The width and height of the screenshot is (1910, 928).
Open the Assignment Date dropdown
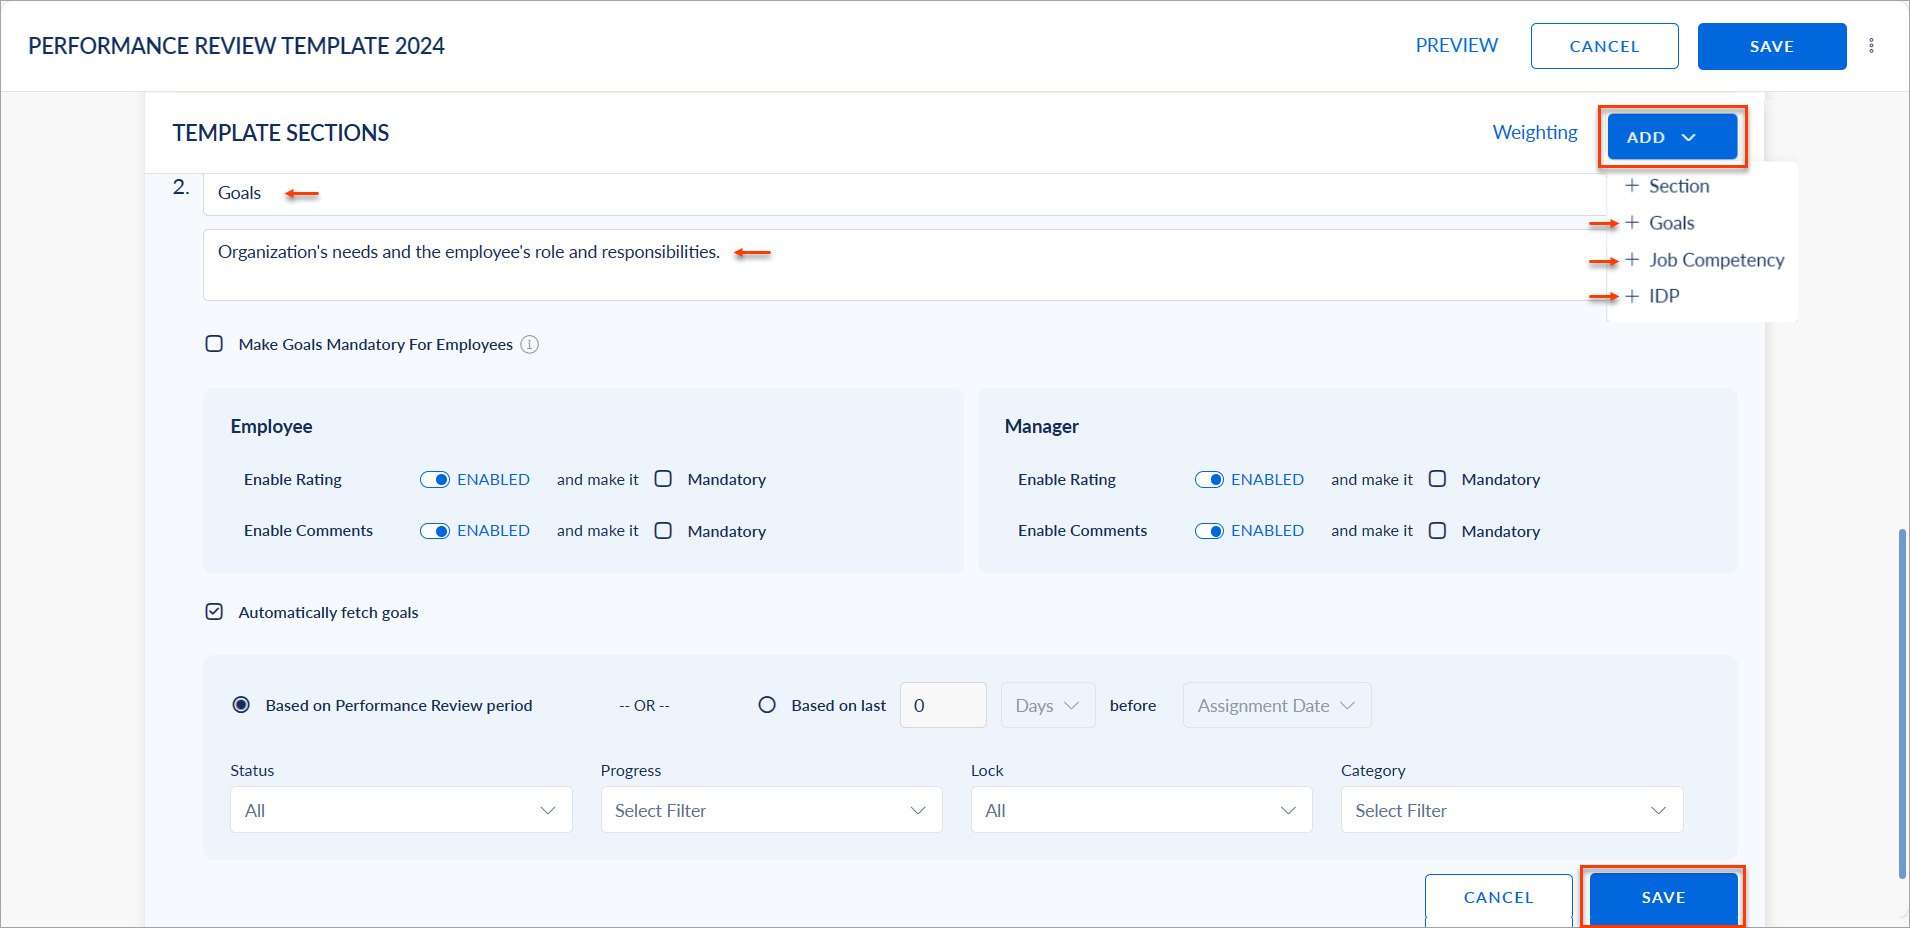pos(1276,705)
